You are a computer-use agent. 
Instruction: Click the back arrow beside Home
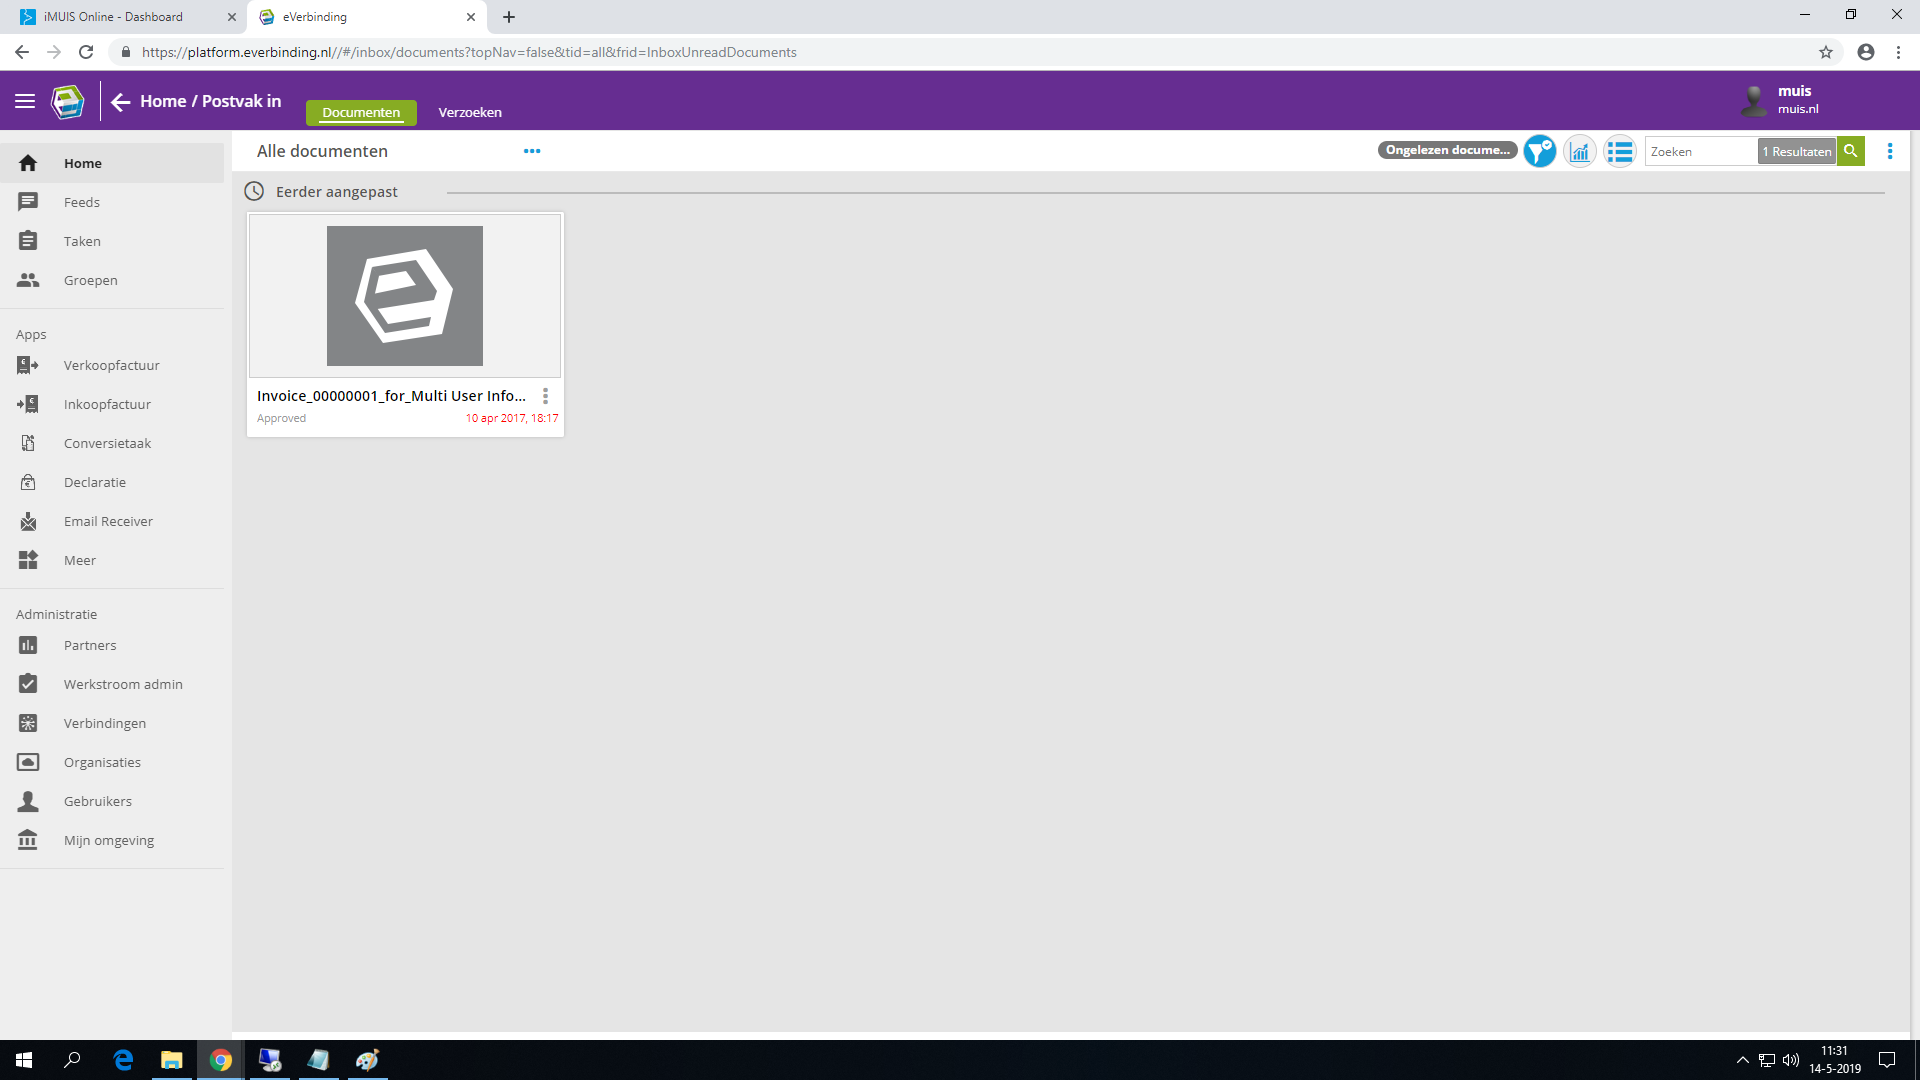tap(121, 102)
